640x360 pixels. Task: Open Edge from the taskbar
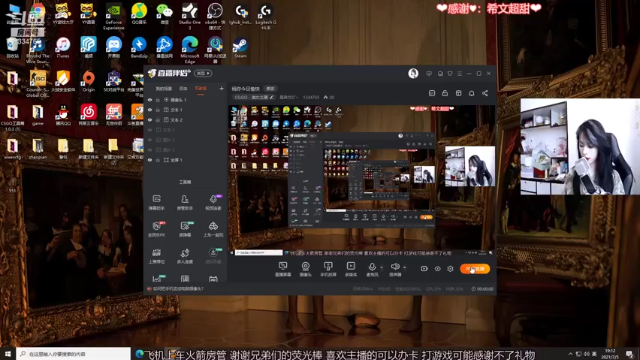coord(139,353)
